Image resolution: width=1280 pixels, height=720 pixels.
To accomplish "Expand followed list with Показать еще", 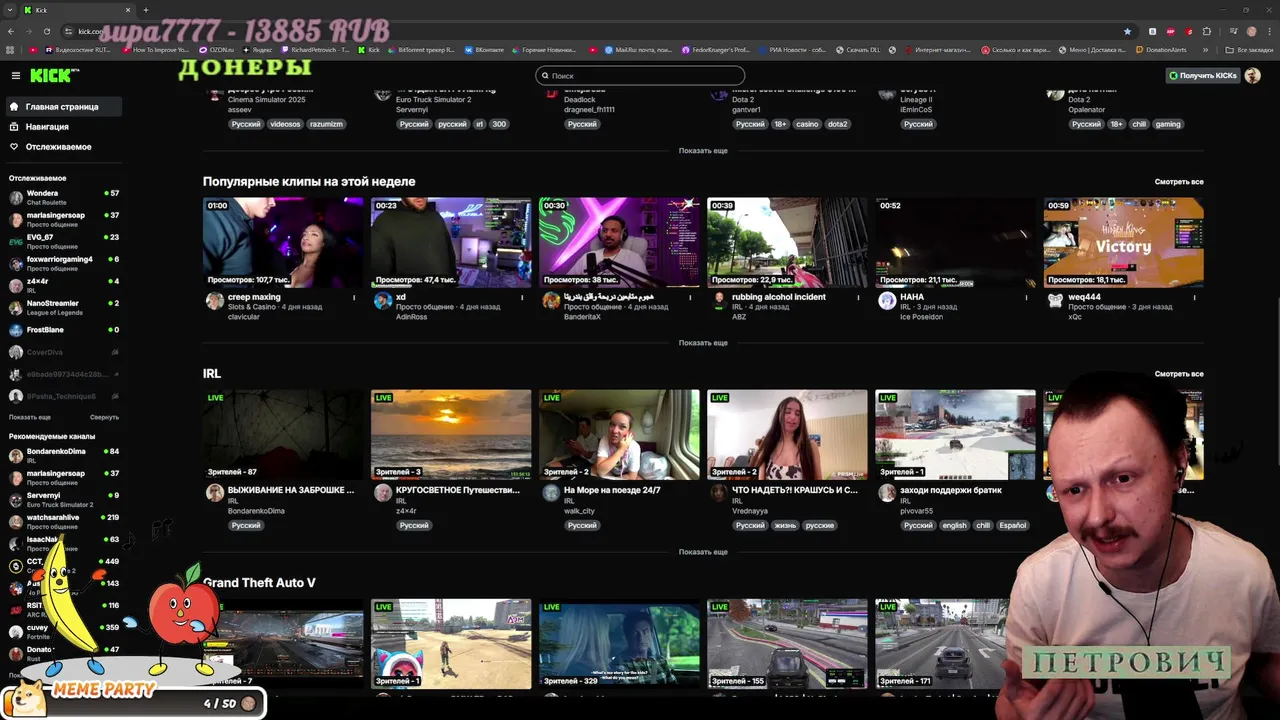I will coord(29,417).
